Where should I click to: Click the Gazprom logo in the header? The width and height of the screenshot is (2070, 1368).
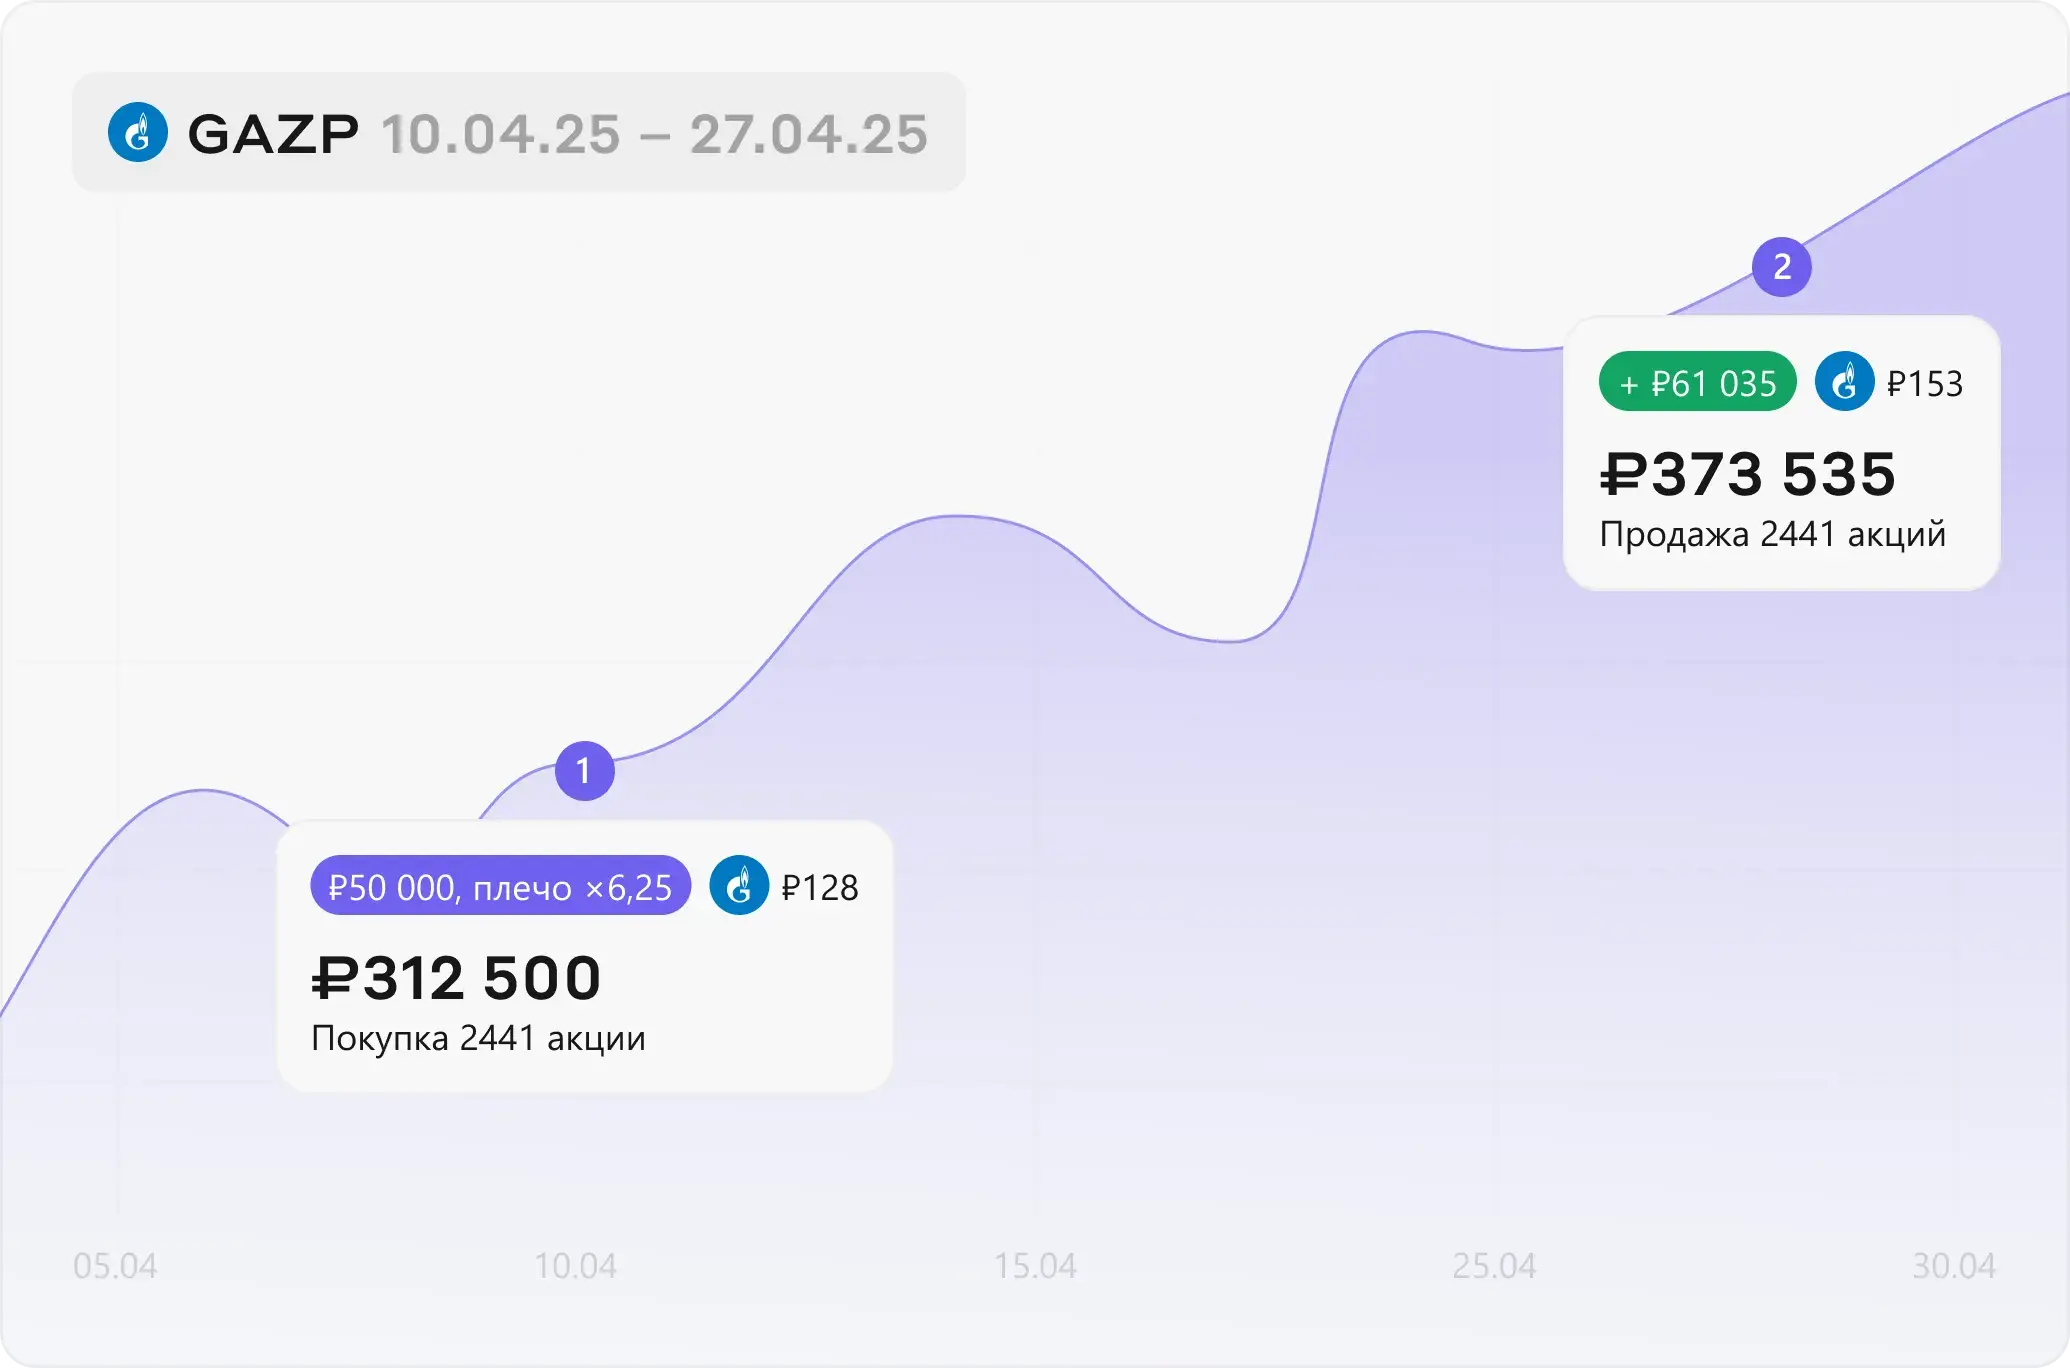(x=138, y=132)
